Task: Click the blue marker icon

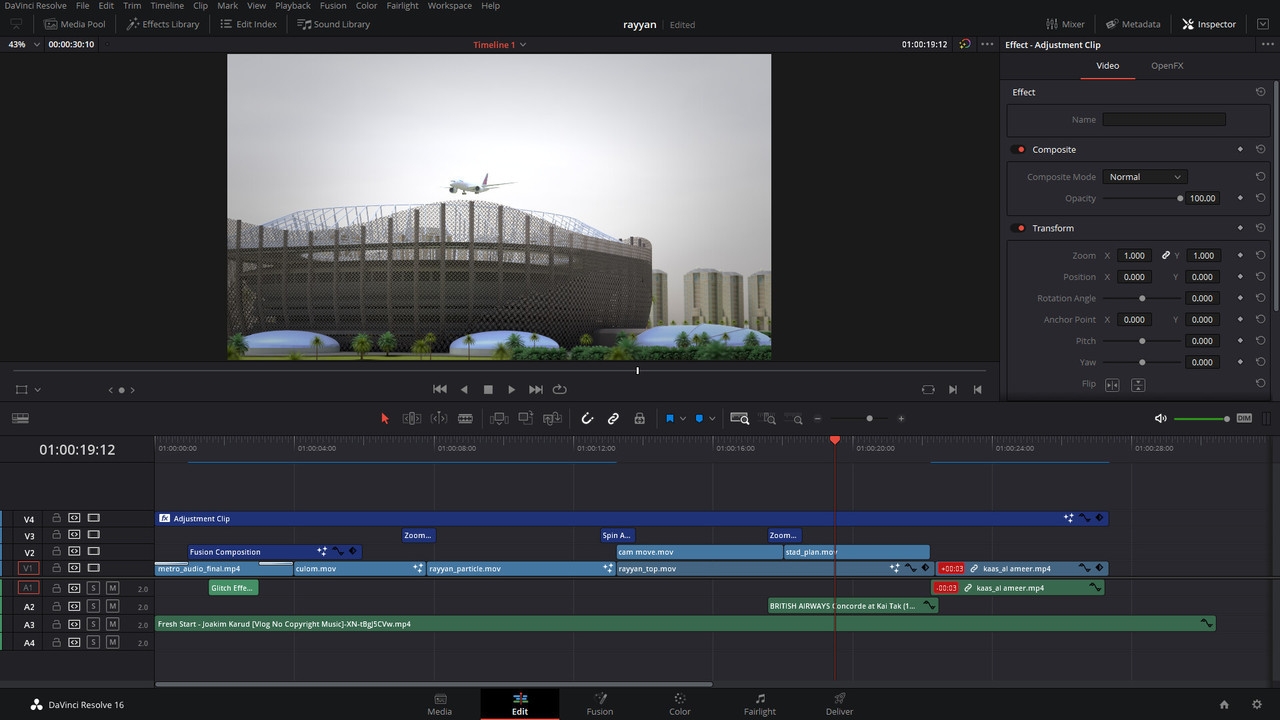Action: [699, 419]
